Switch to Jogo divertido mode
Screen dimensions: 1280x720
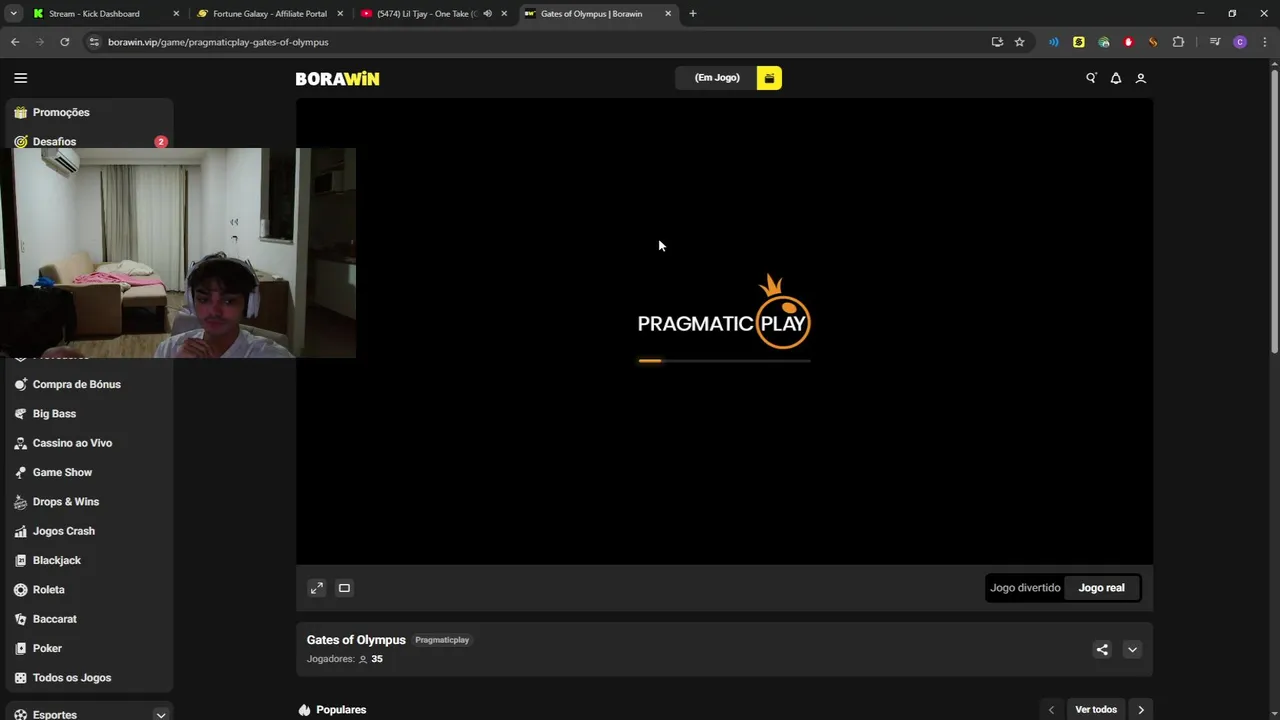[1025, 588]
